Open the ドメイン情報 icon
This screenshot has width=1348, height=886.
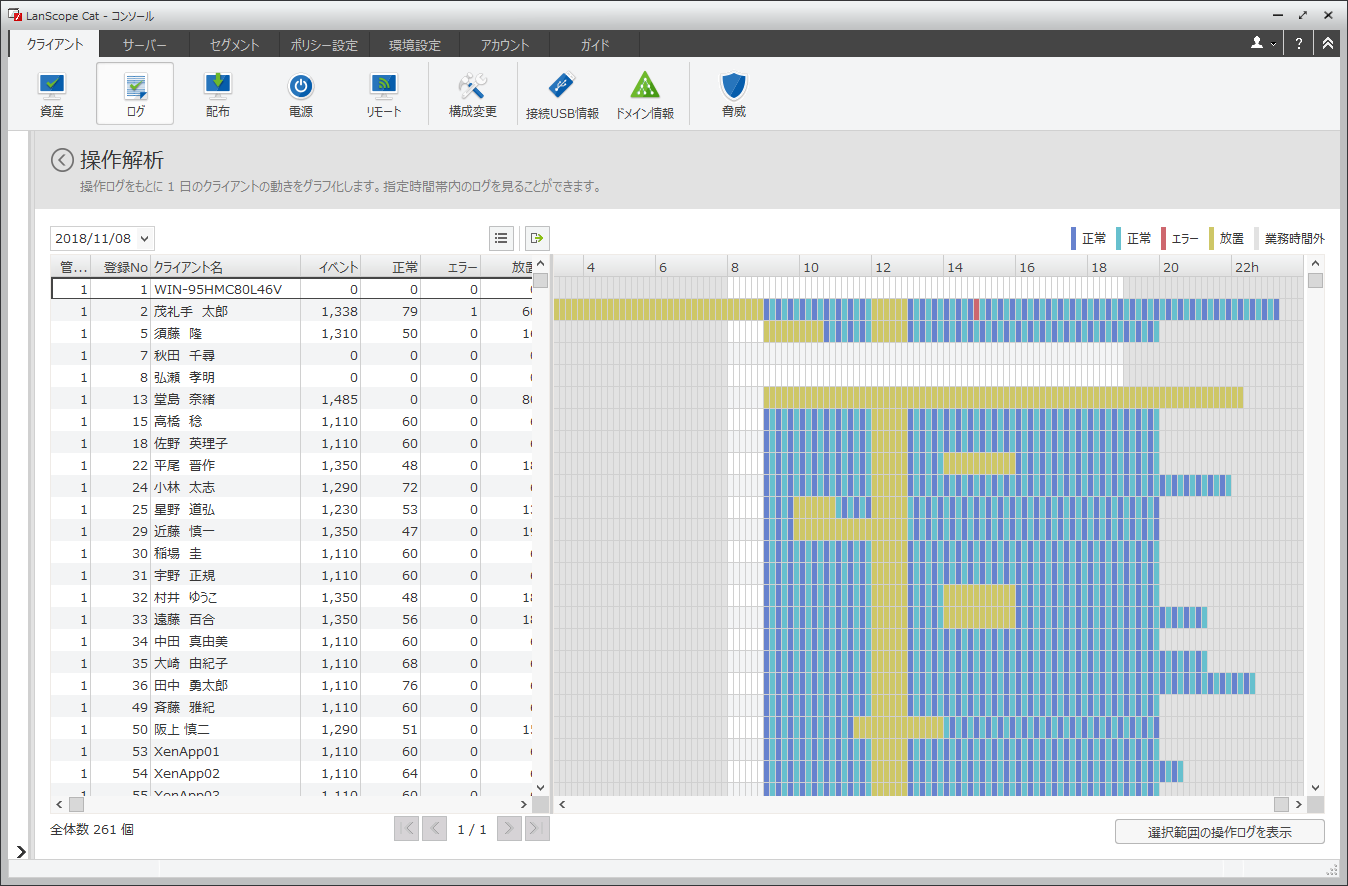click(644, 95)
